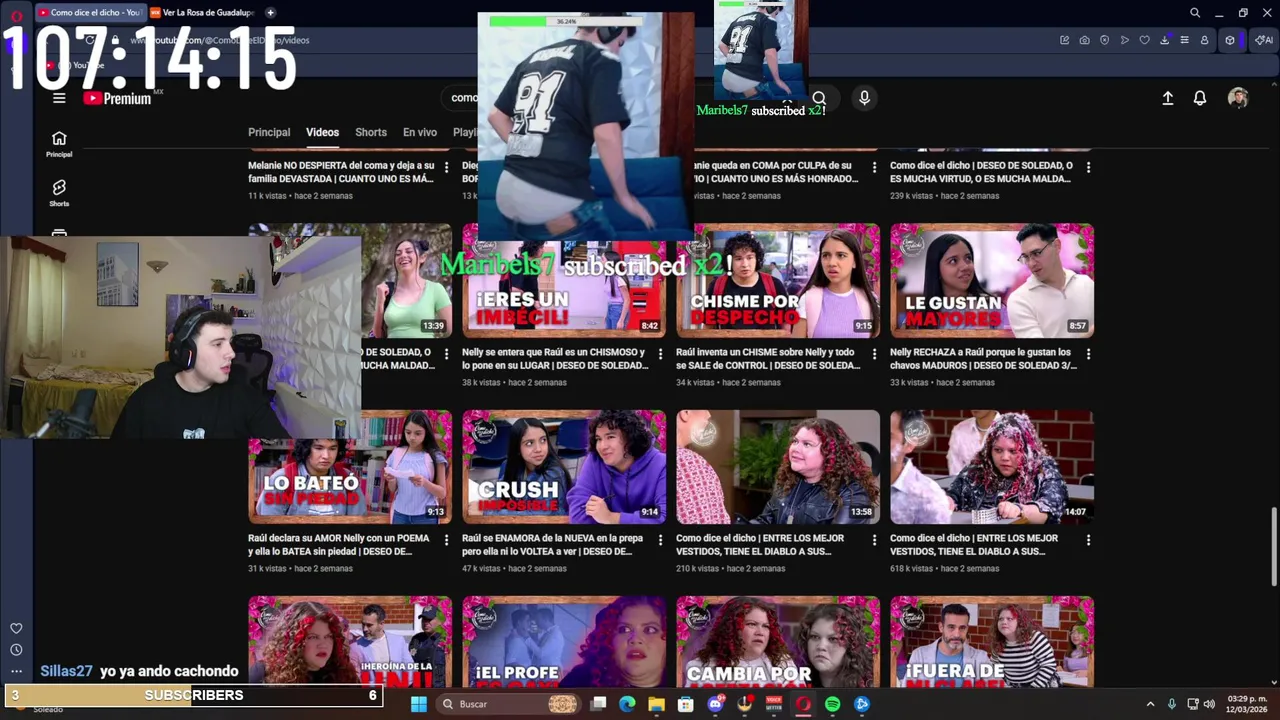
Task: Open YouTube hamburger guide menu
Action: tap(59, 98)
